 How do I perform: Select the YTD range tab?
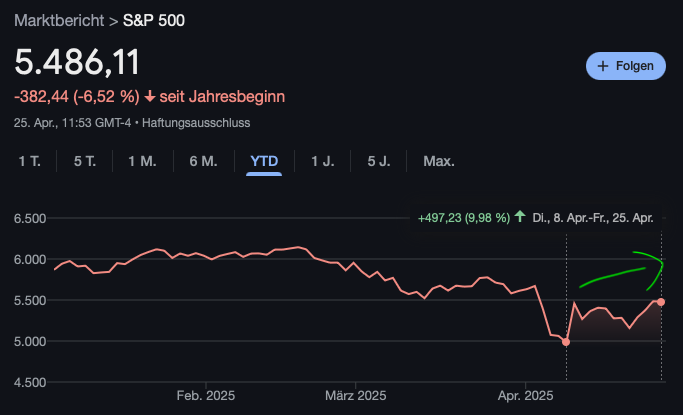[x=264, y=161]
